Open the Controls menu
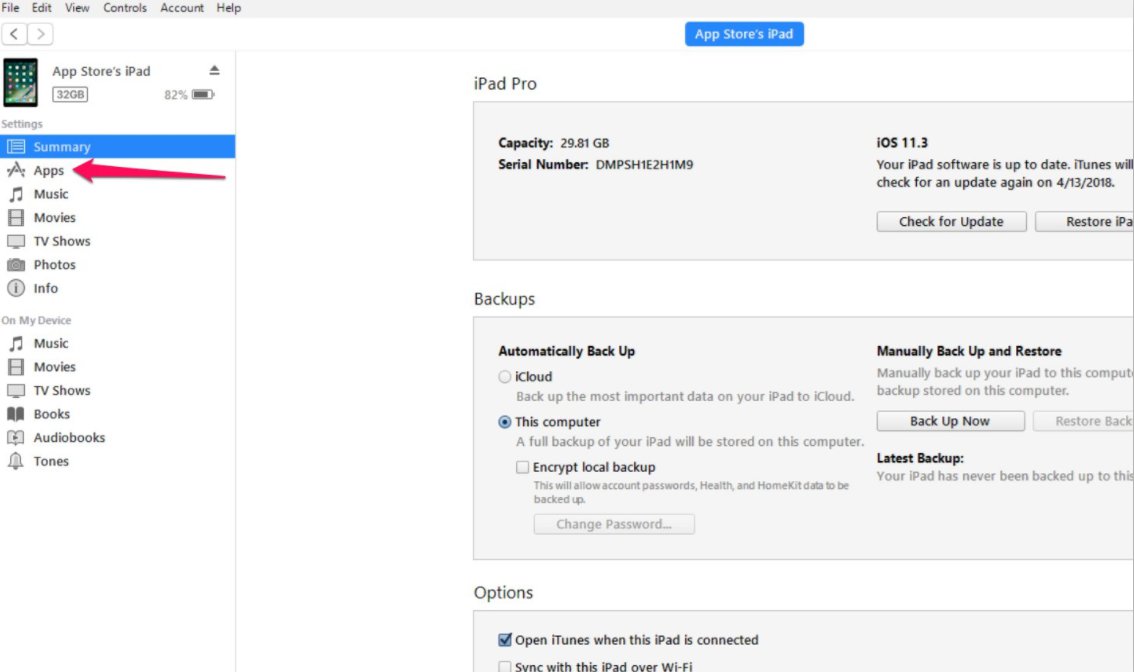The height and width of the screenshot is (672, 1134). 124,8
